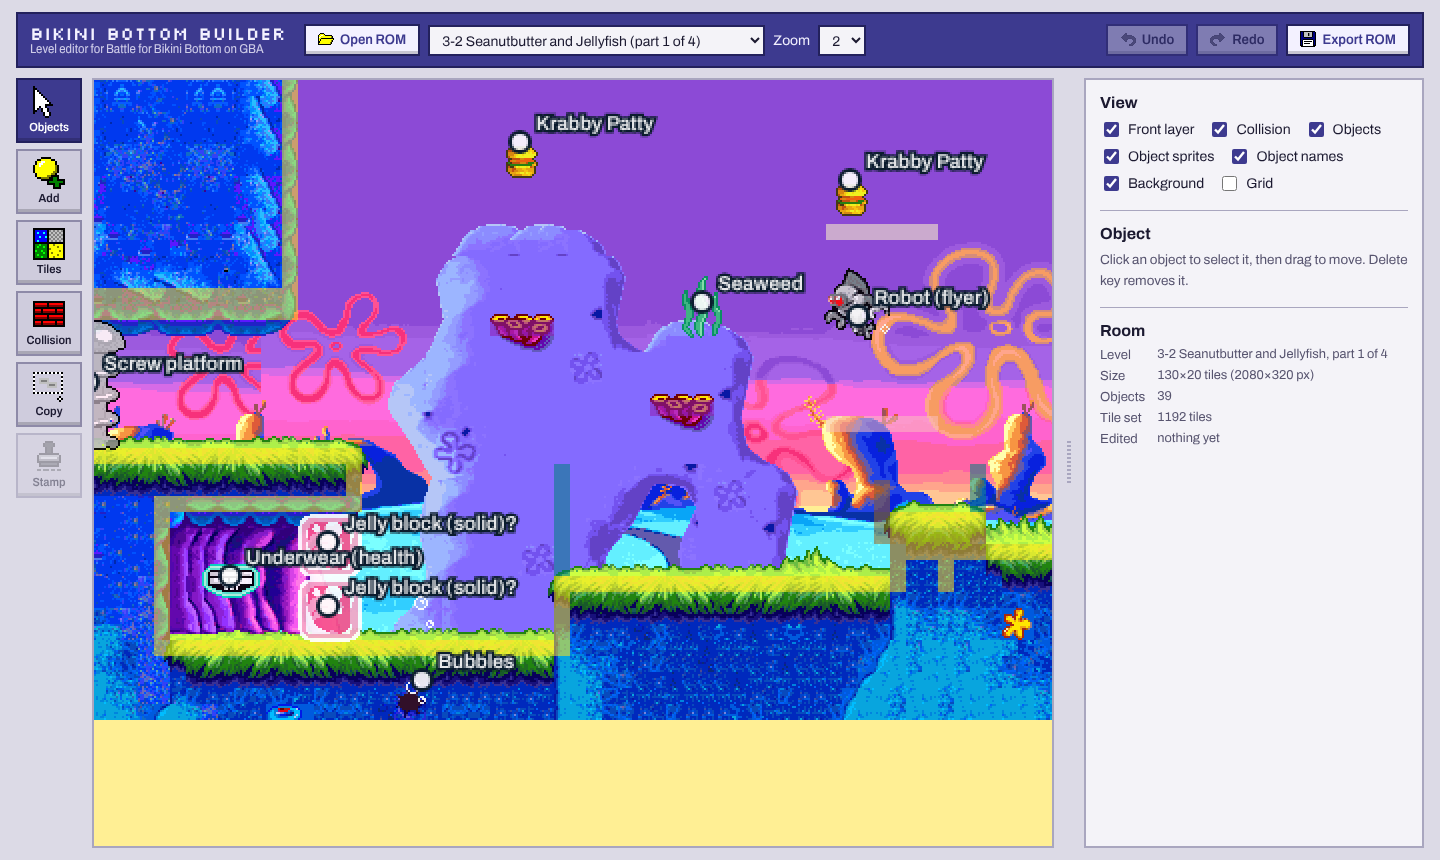Hide the Background layer checkbox

point(1111,183)
